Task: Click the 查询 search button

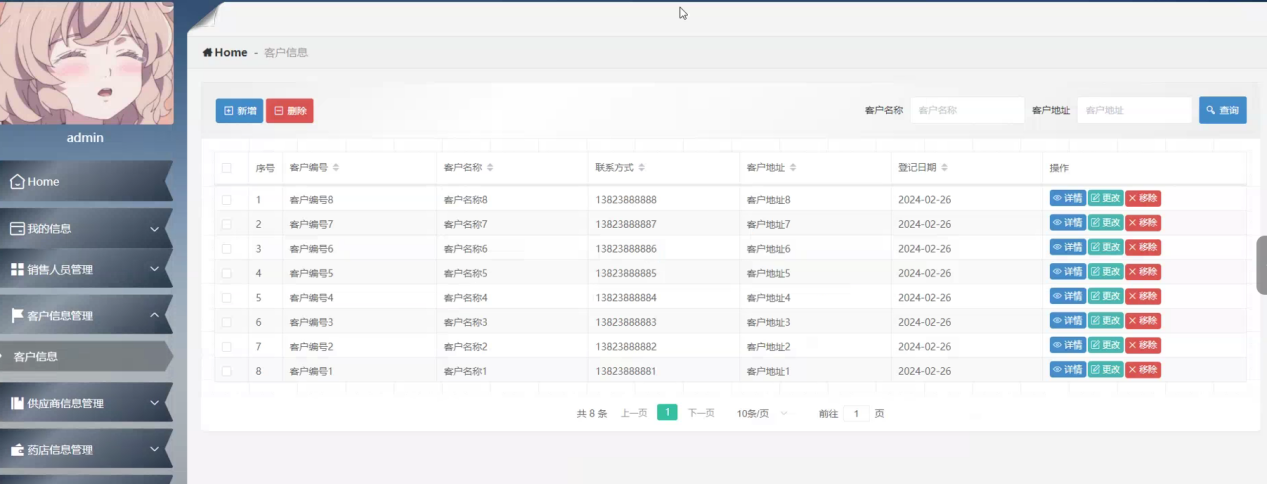Action: tap(1222, 110)
